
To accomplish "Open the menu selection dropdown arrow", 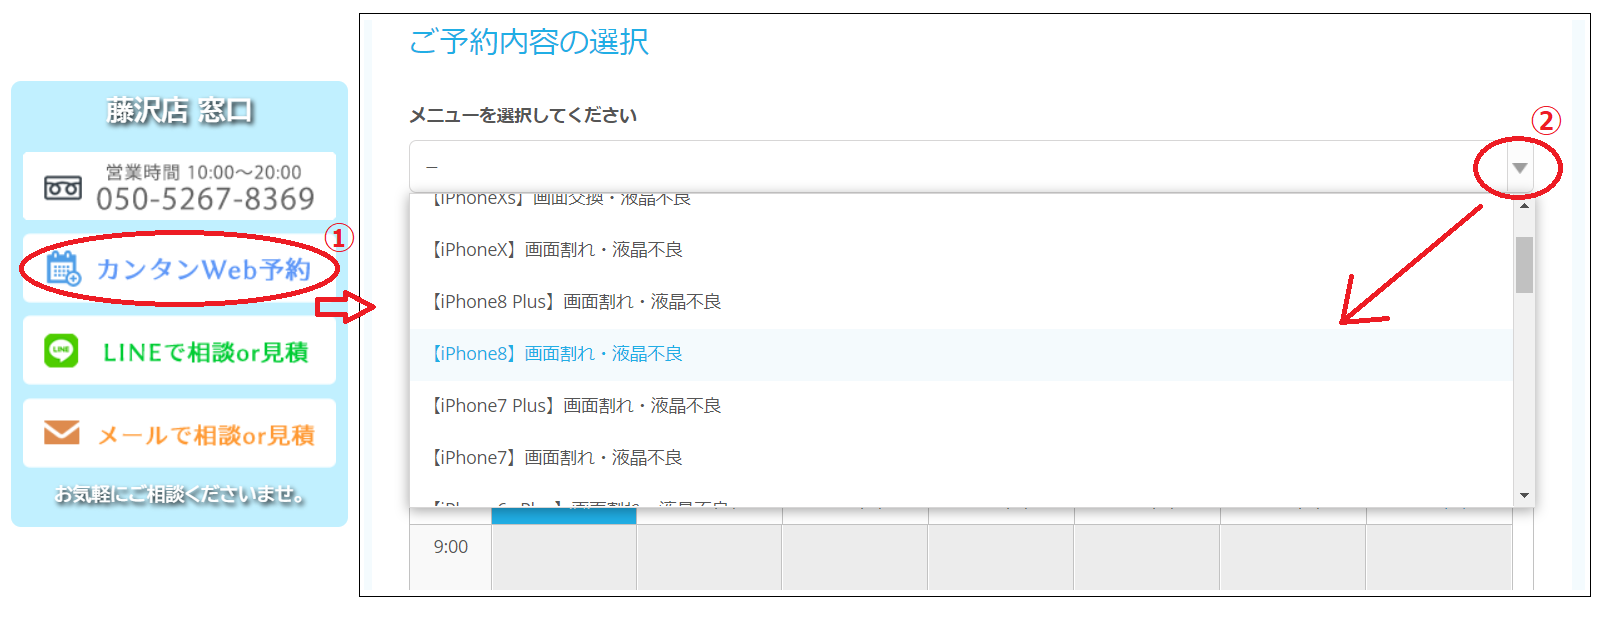I will pos(1519,168).
